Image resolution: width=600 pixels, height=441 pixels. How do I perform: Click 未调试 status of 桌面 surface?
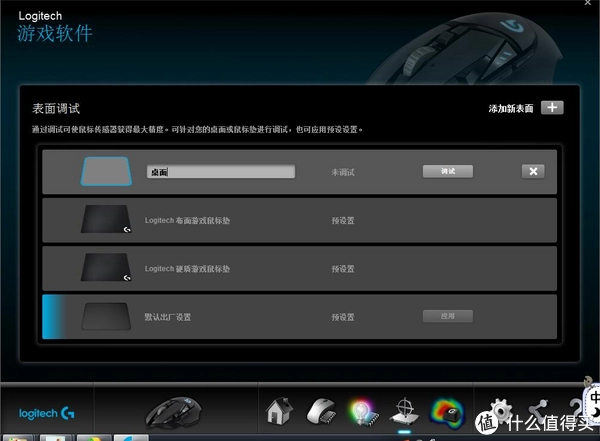tap(343, 172)
